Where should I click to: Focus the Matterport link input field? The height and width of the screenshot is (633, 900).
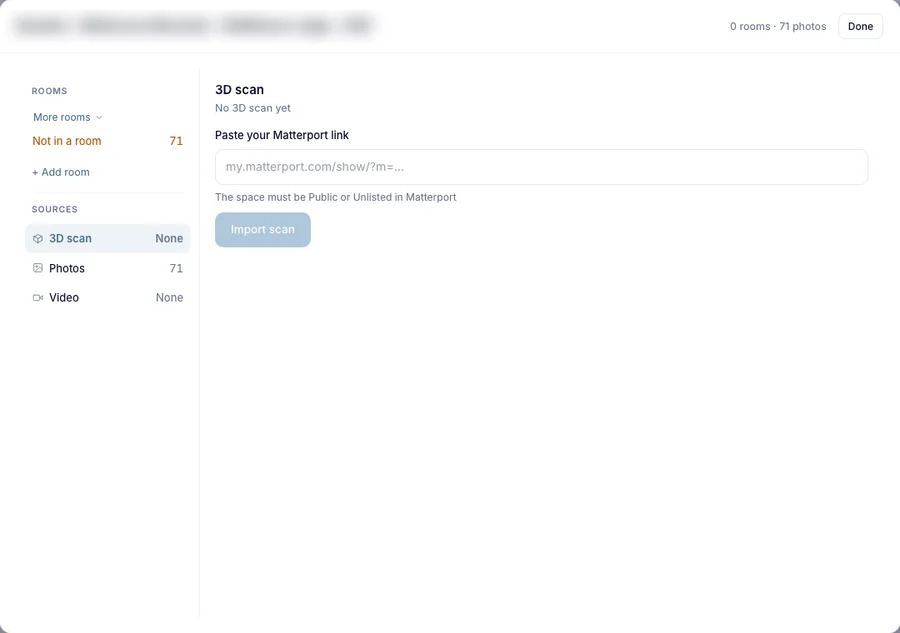[541, 167]
